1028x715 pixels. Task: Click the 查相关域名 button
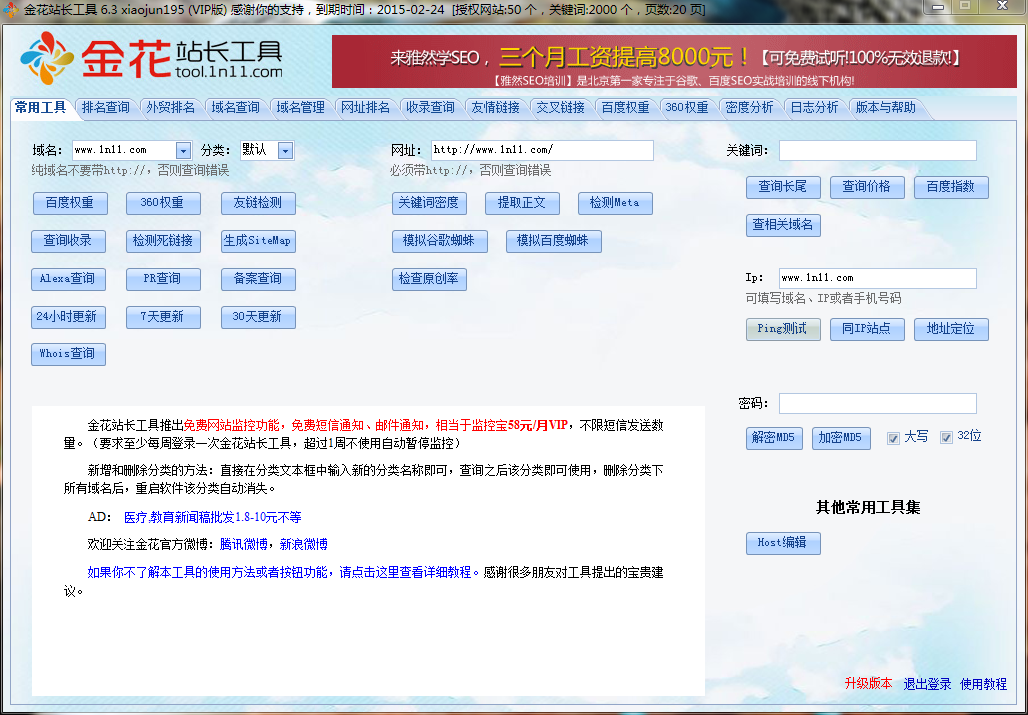783,225
